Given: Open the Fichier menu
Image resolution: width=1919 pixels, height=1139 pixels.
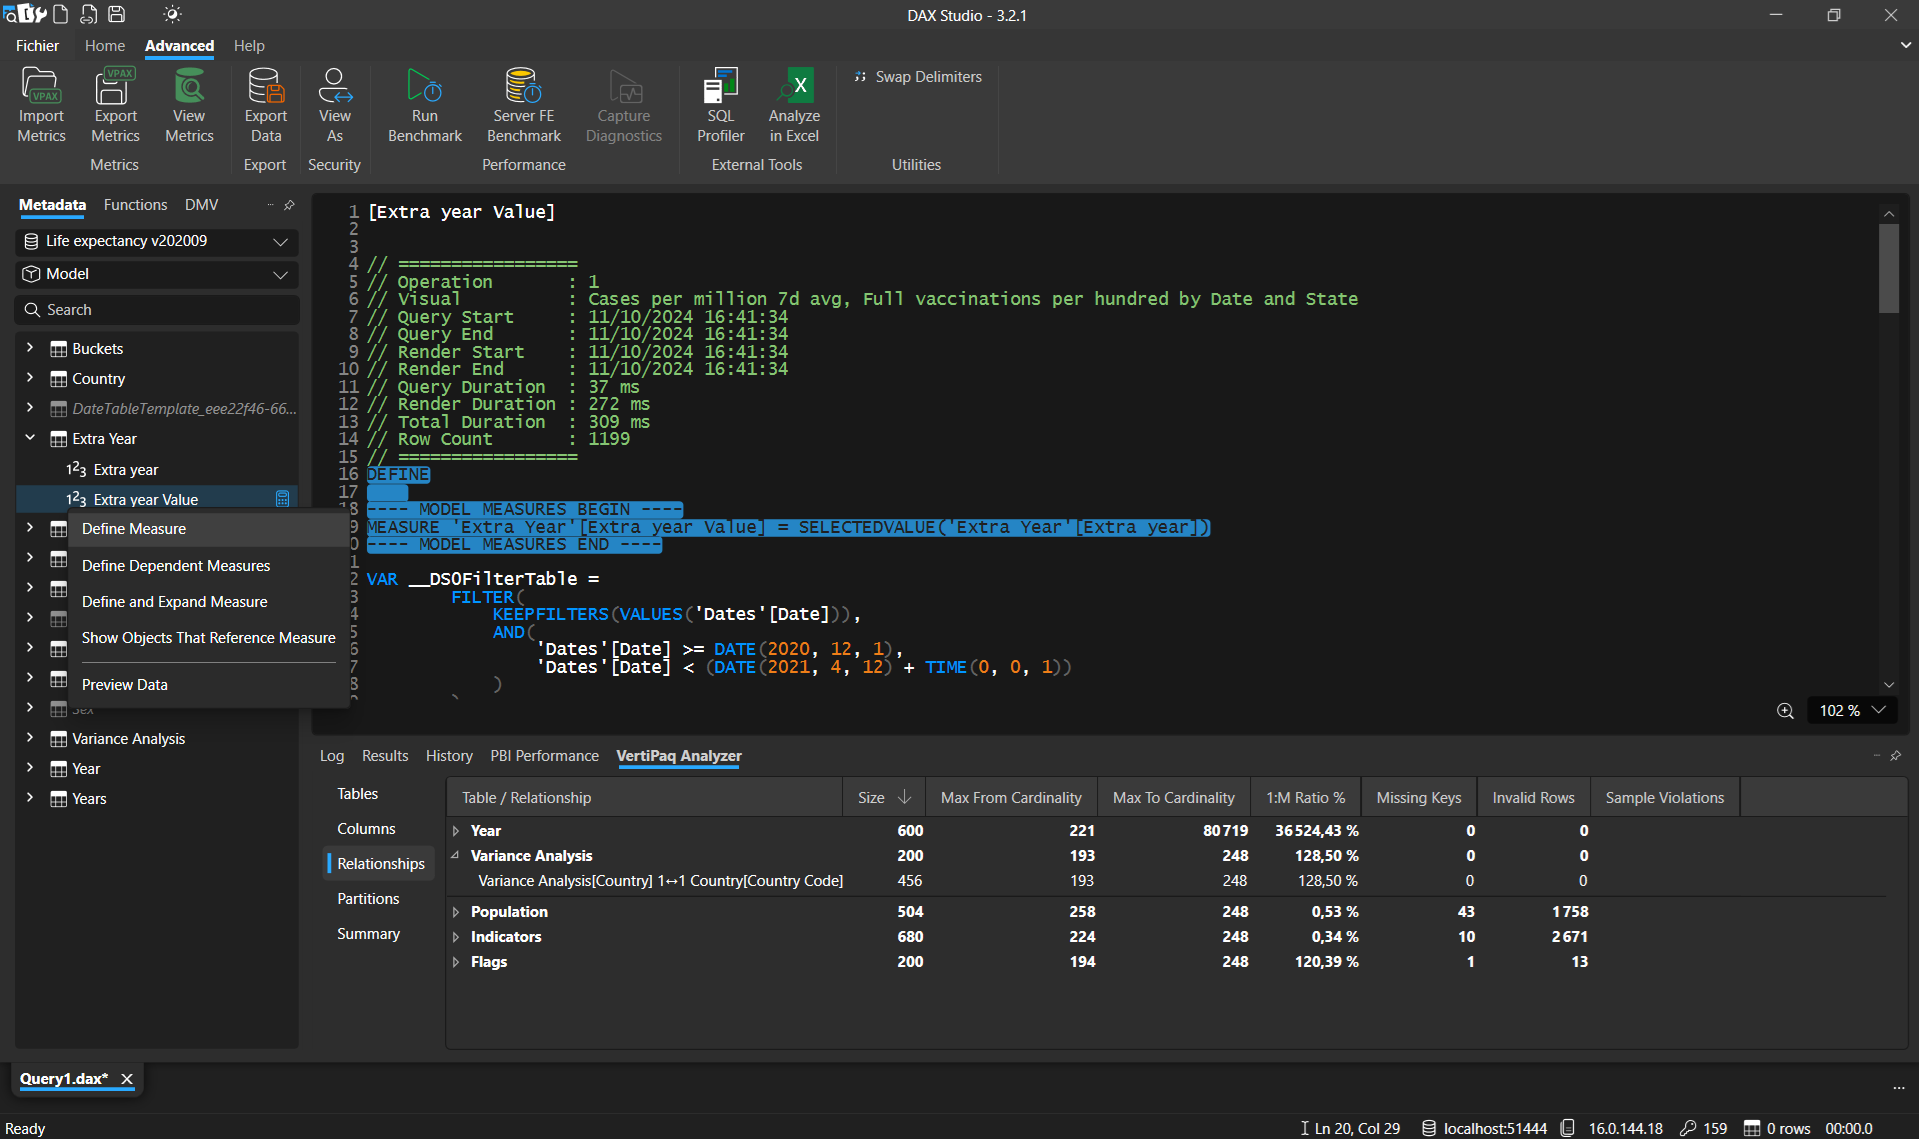Looking at the screenshot, I should pos(37,46).
